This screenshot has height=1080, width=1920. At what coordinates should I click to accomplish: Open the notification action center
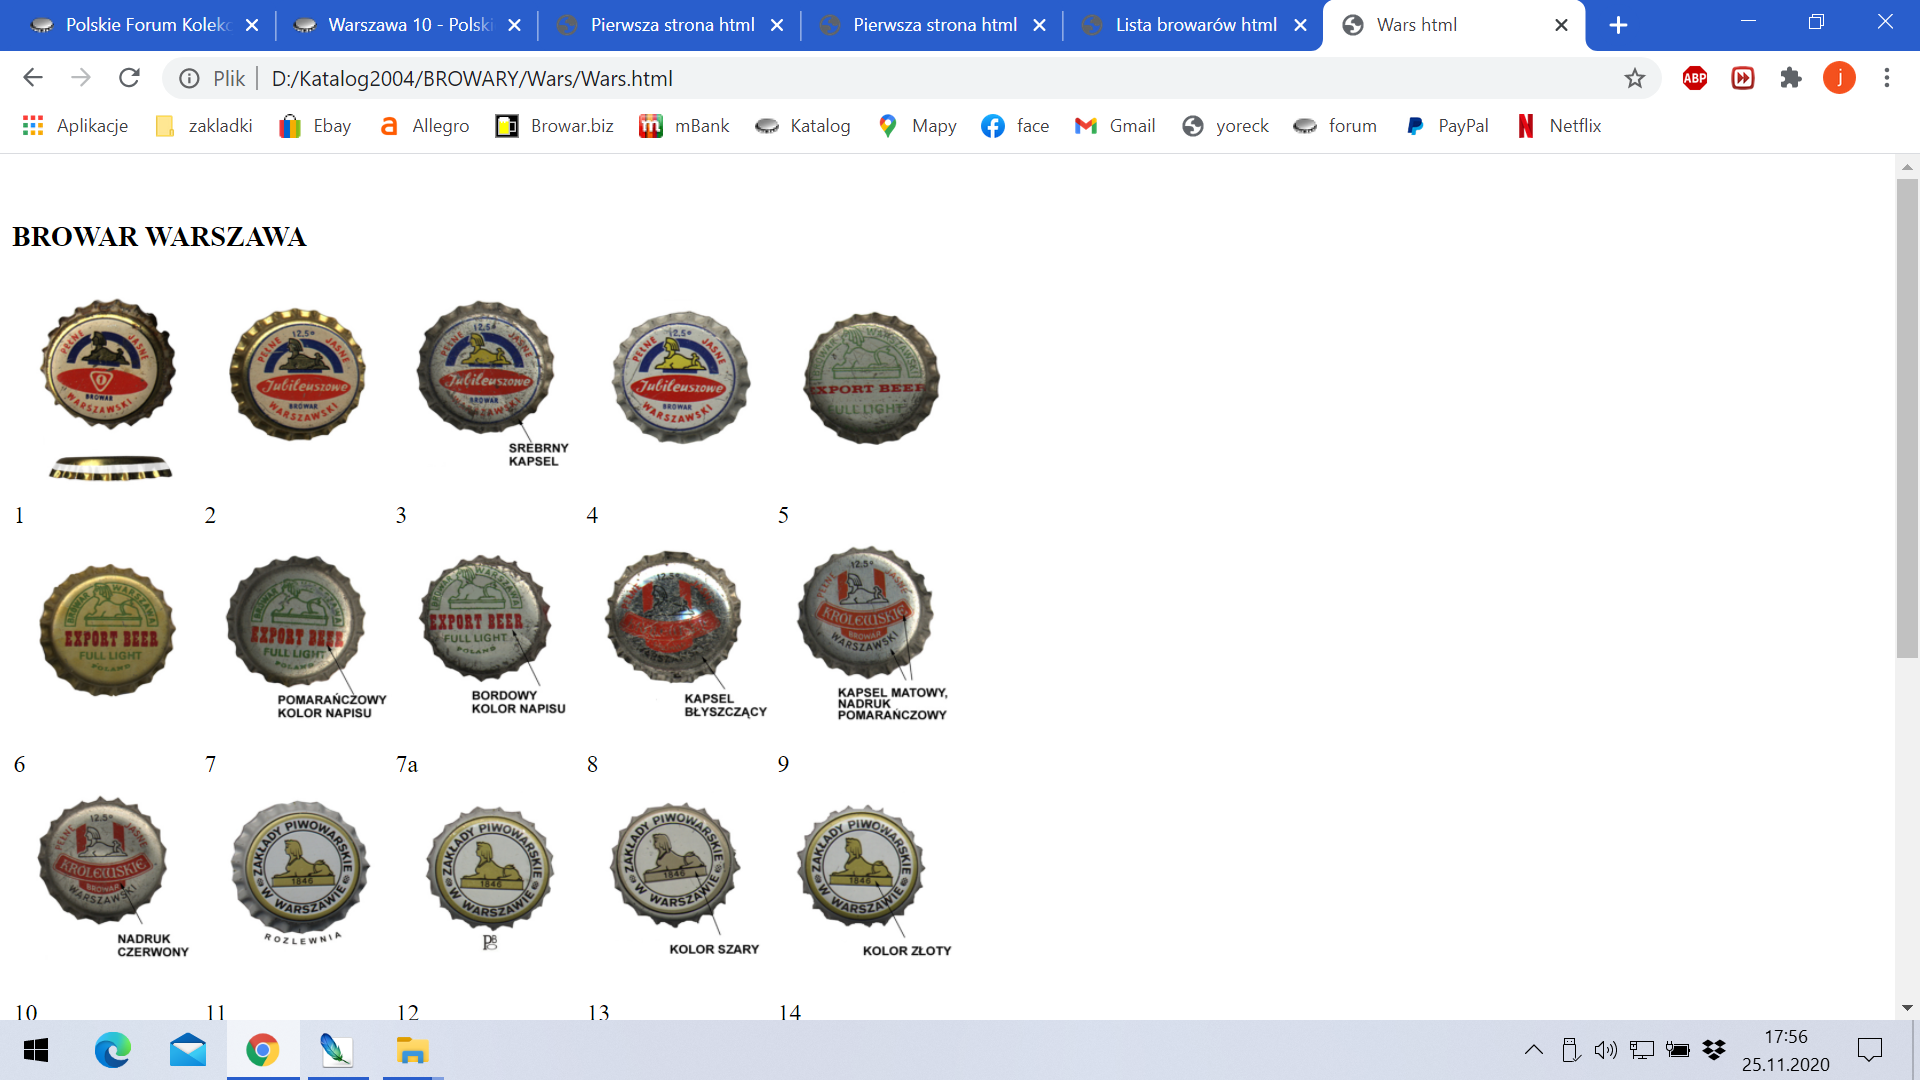click(x=1869, y=1050)
